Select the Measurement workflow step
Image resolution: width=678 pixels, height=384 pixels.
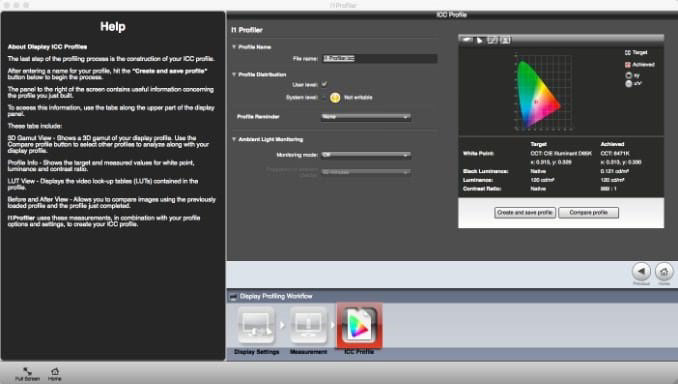point(308,326)
